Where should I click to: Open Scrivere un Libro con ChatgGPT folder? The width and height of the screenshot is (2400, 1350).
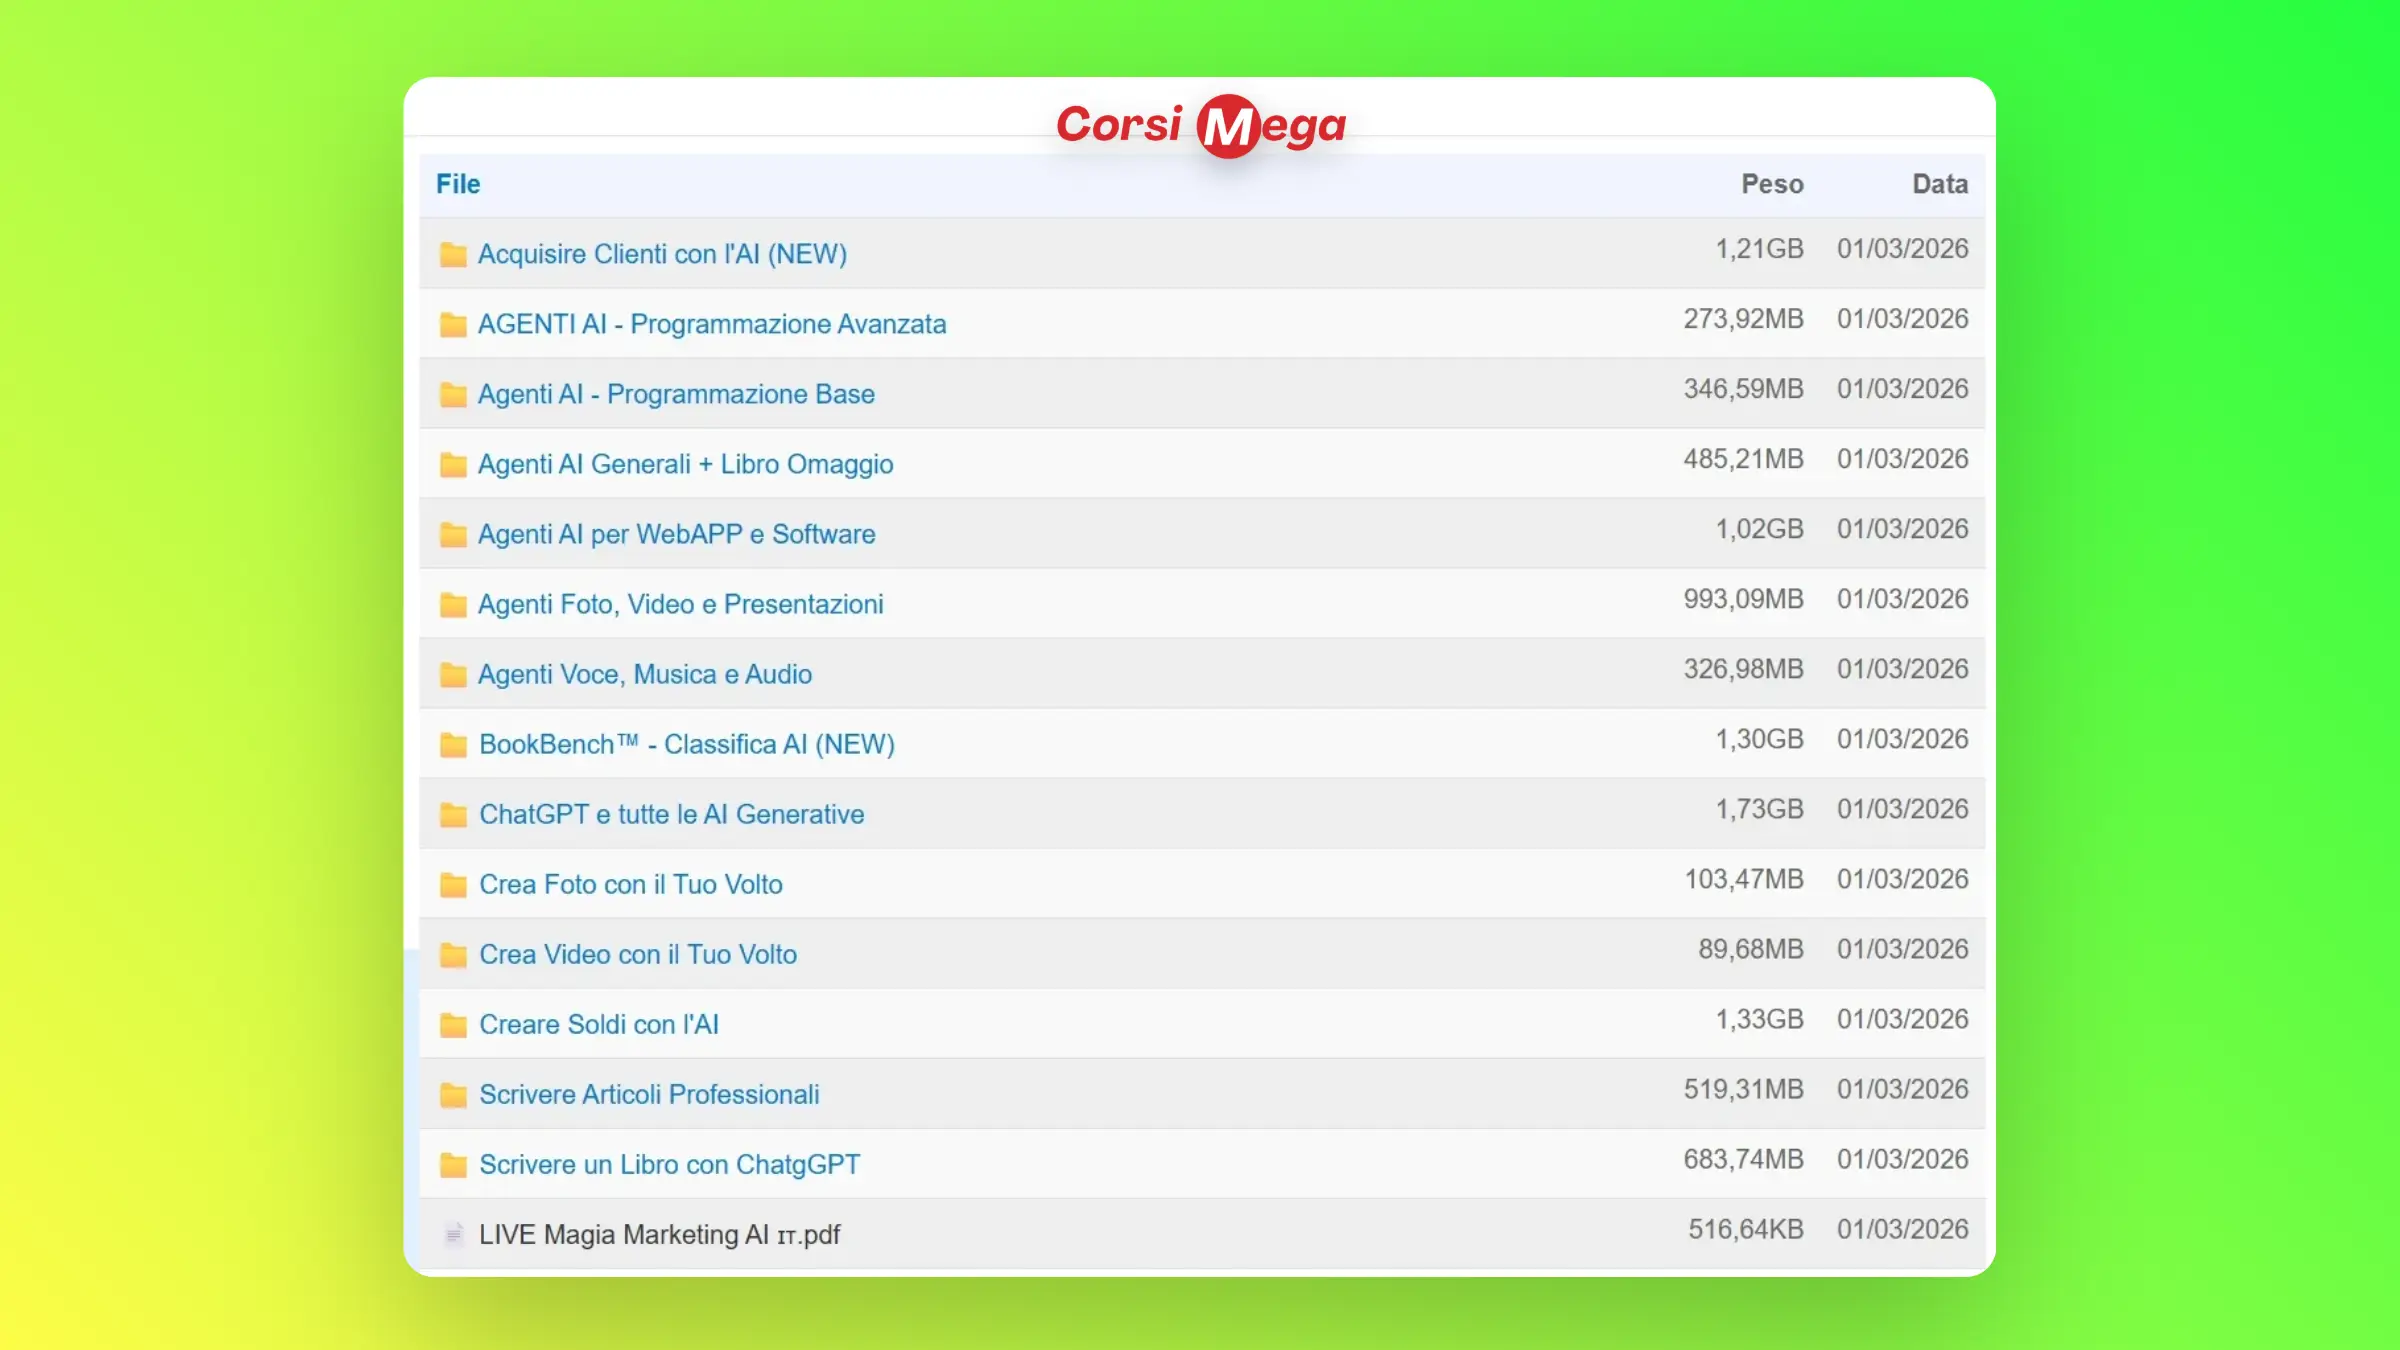tap(669, 1164)
